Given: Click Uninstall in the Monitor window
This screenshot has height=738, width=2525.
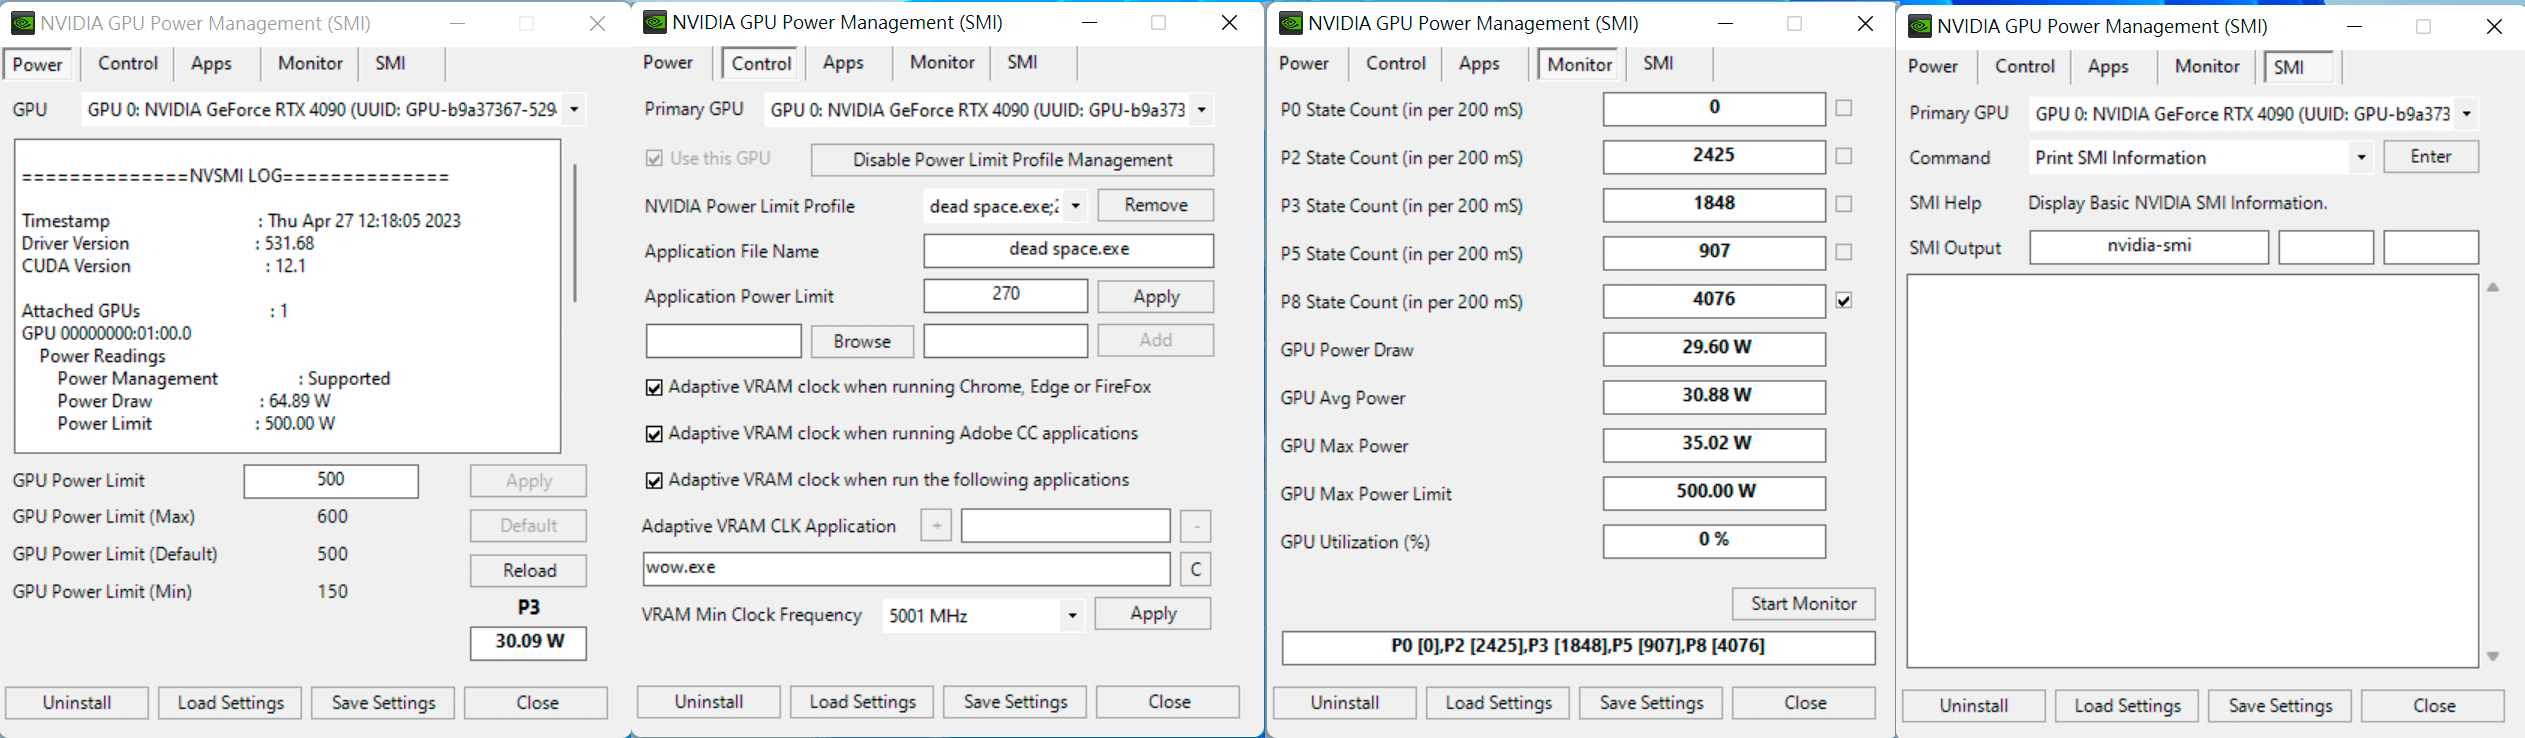Looking at the screenshot, I should coord(1344,703).
